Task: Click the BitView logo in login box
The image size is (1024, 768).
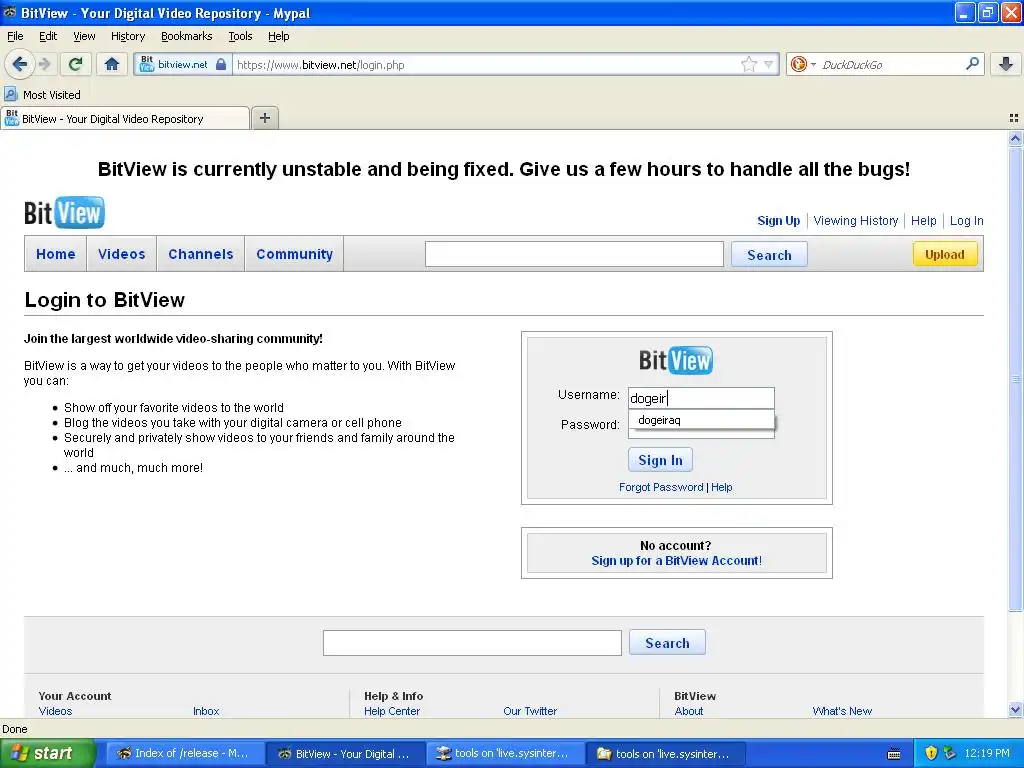Action: (x=676, y=360)
